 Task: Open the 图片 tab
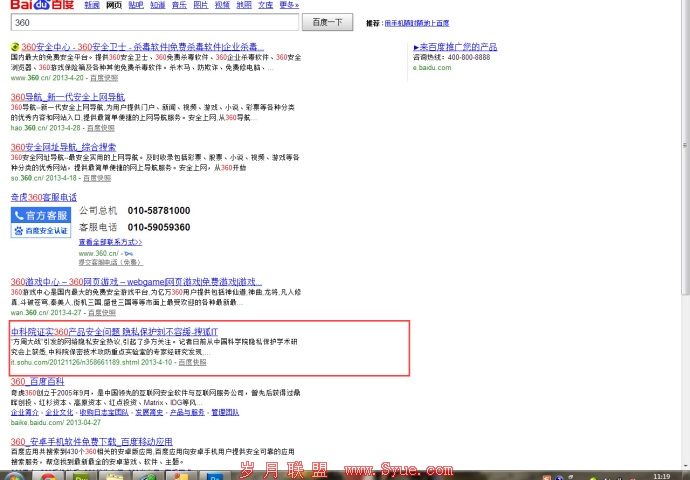(x=201, y=5)
